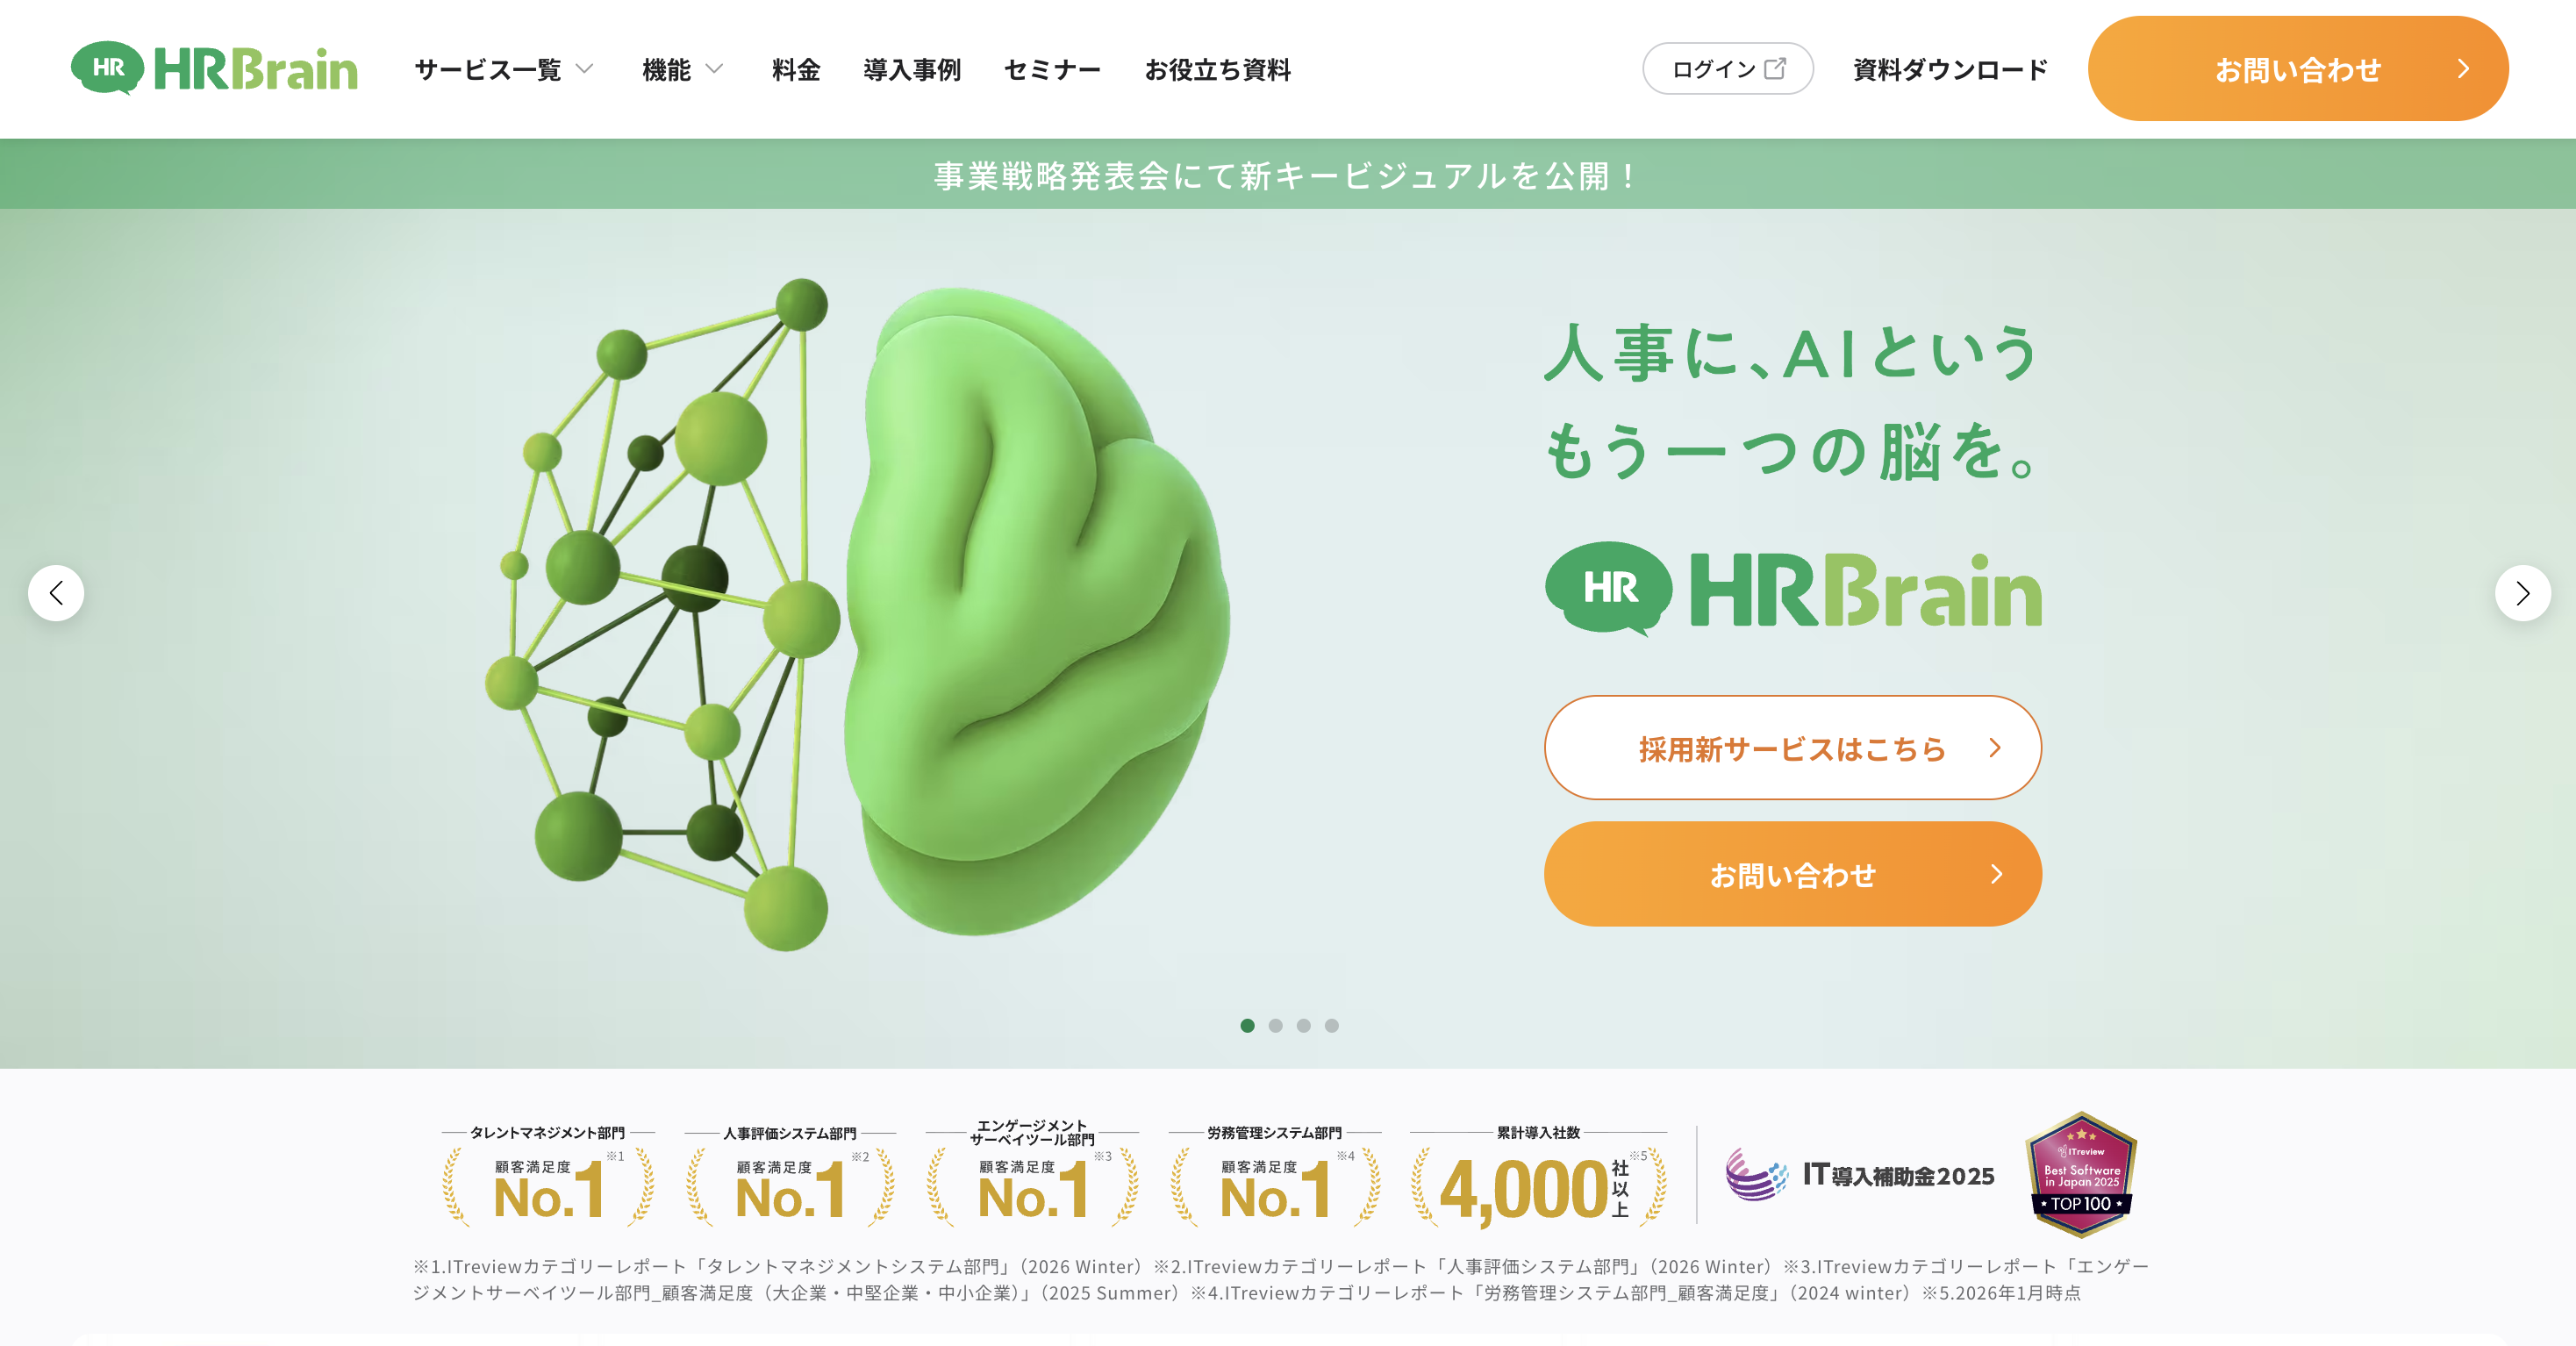Select the last carousel indicator dot
2576x1346 pixels.
click(1332, 1025)
